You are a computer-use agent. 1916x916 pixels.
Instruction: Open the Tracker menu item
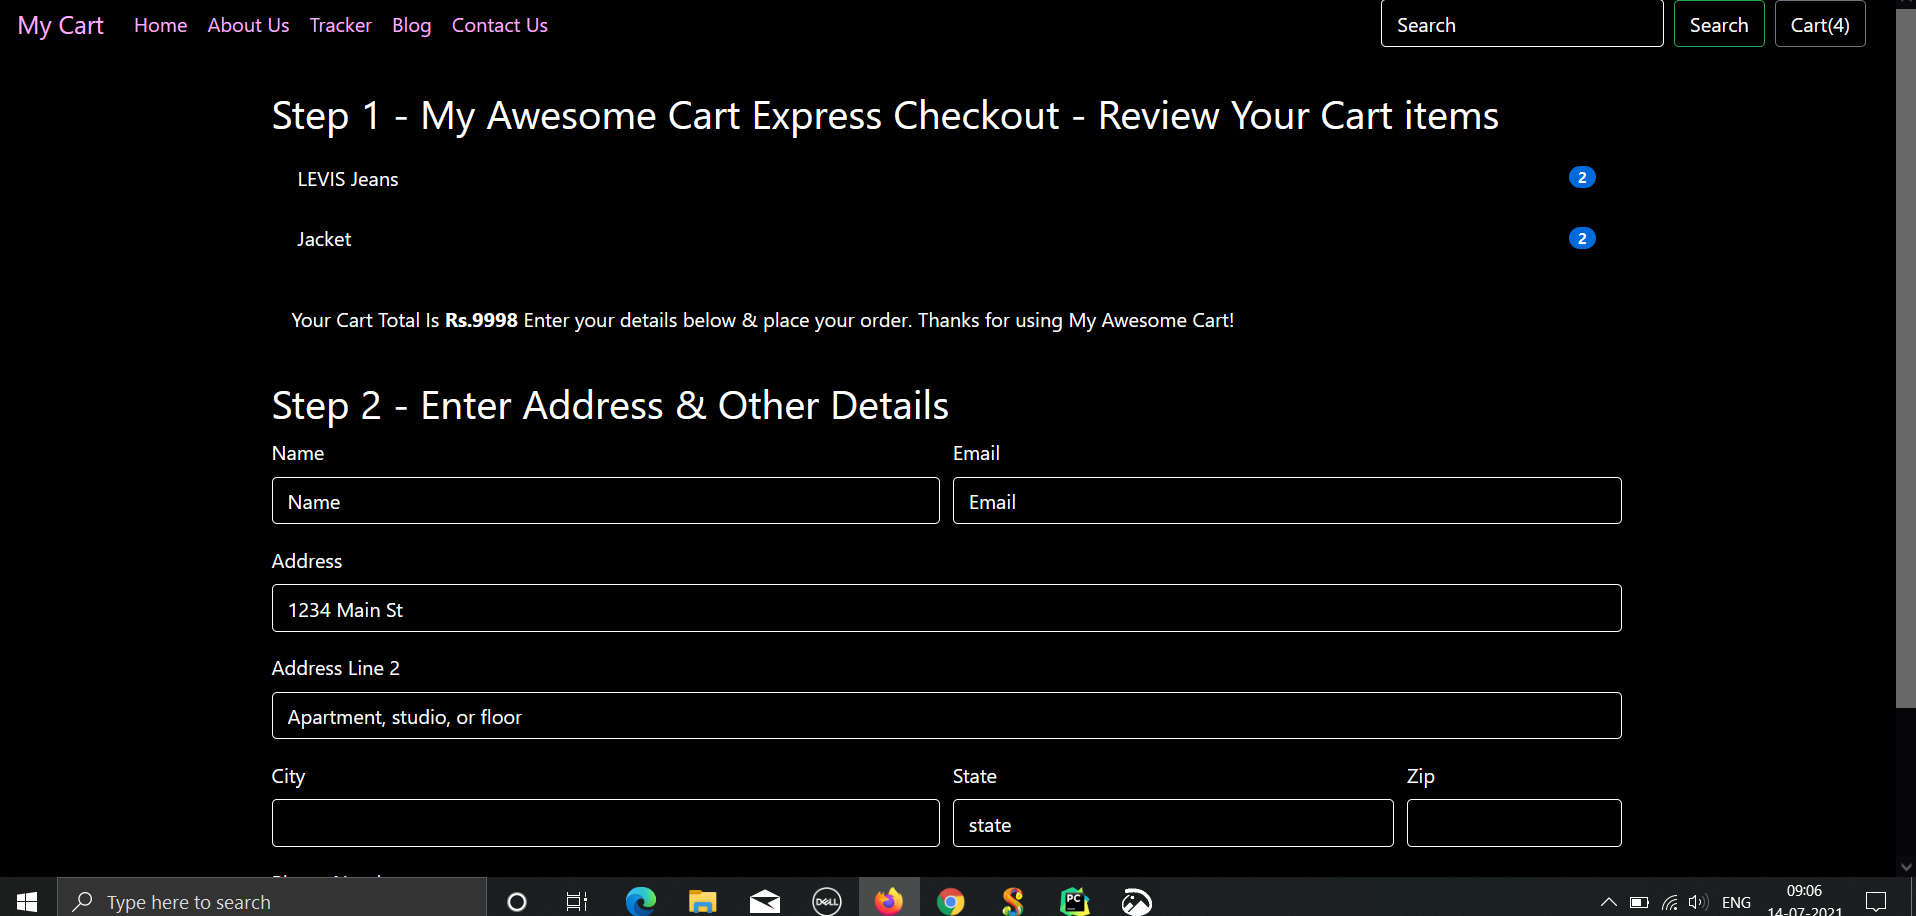tap(340, 24)
